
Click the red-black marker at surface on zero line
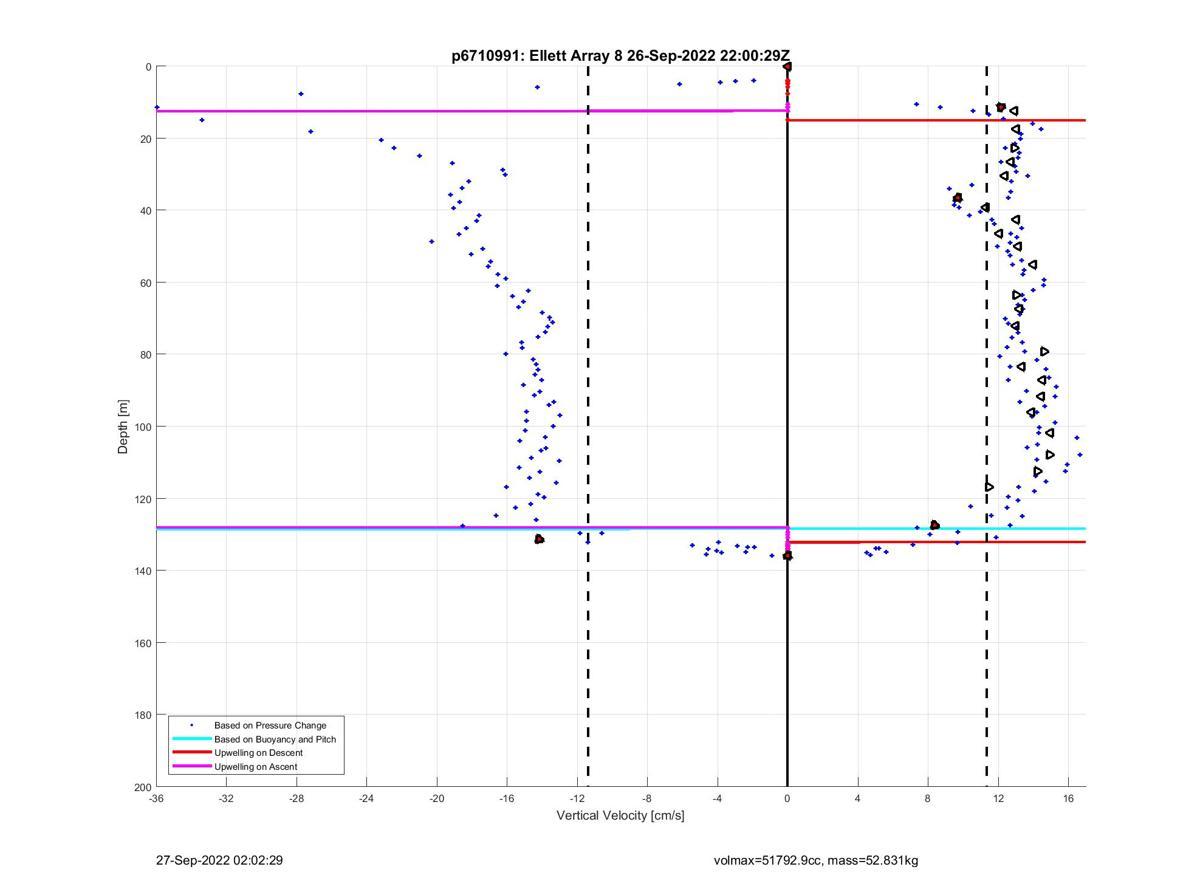point(787,67)
